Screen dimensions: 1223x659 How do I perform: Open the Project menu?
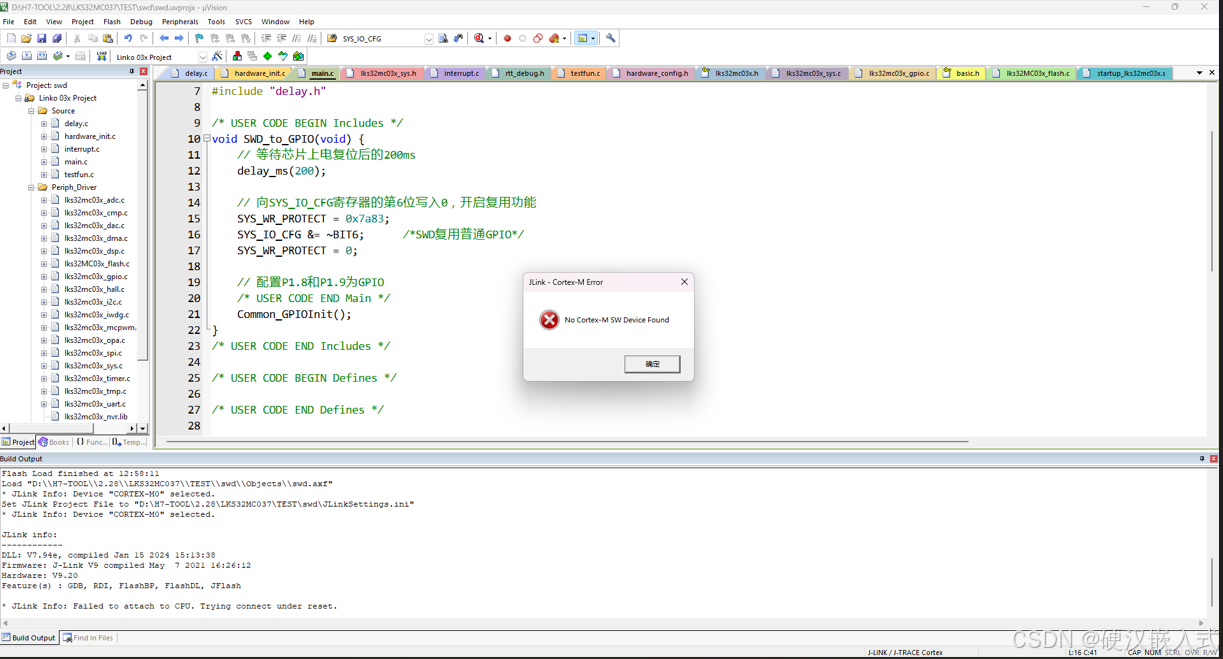pos(82,21)
